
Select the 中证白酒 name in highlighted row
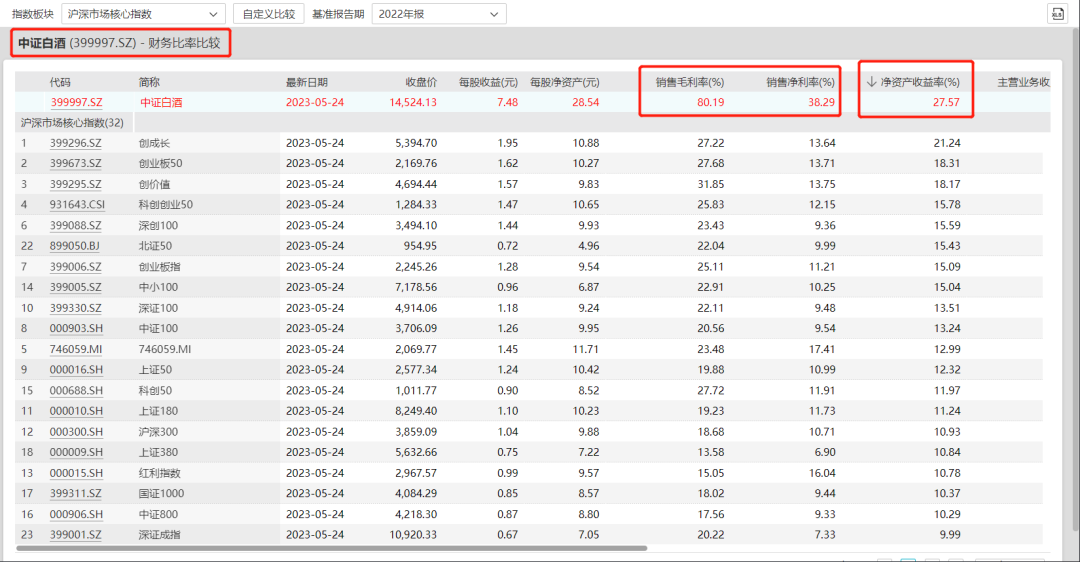click(x=161, y=102)
